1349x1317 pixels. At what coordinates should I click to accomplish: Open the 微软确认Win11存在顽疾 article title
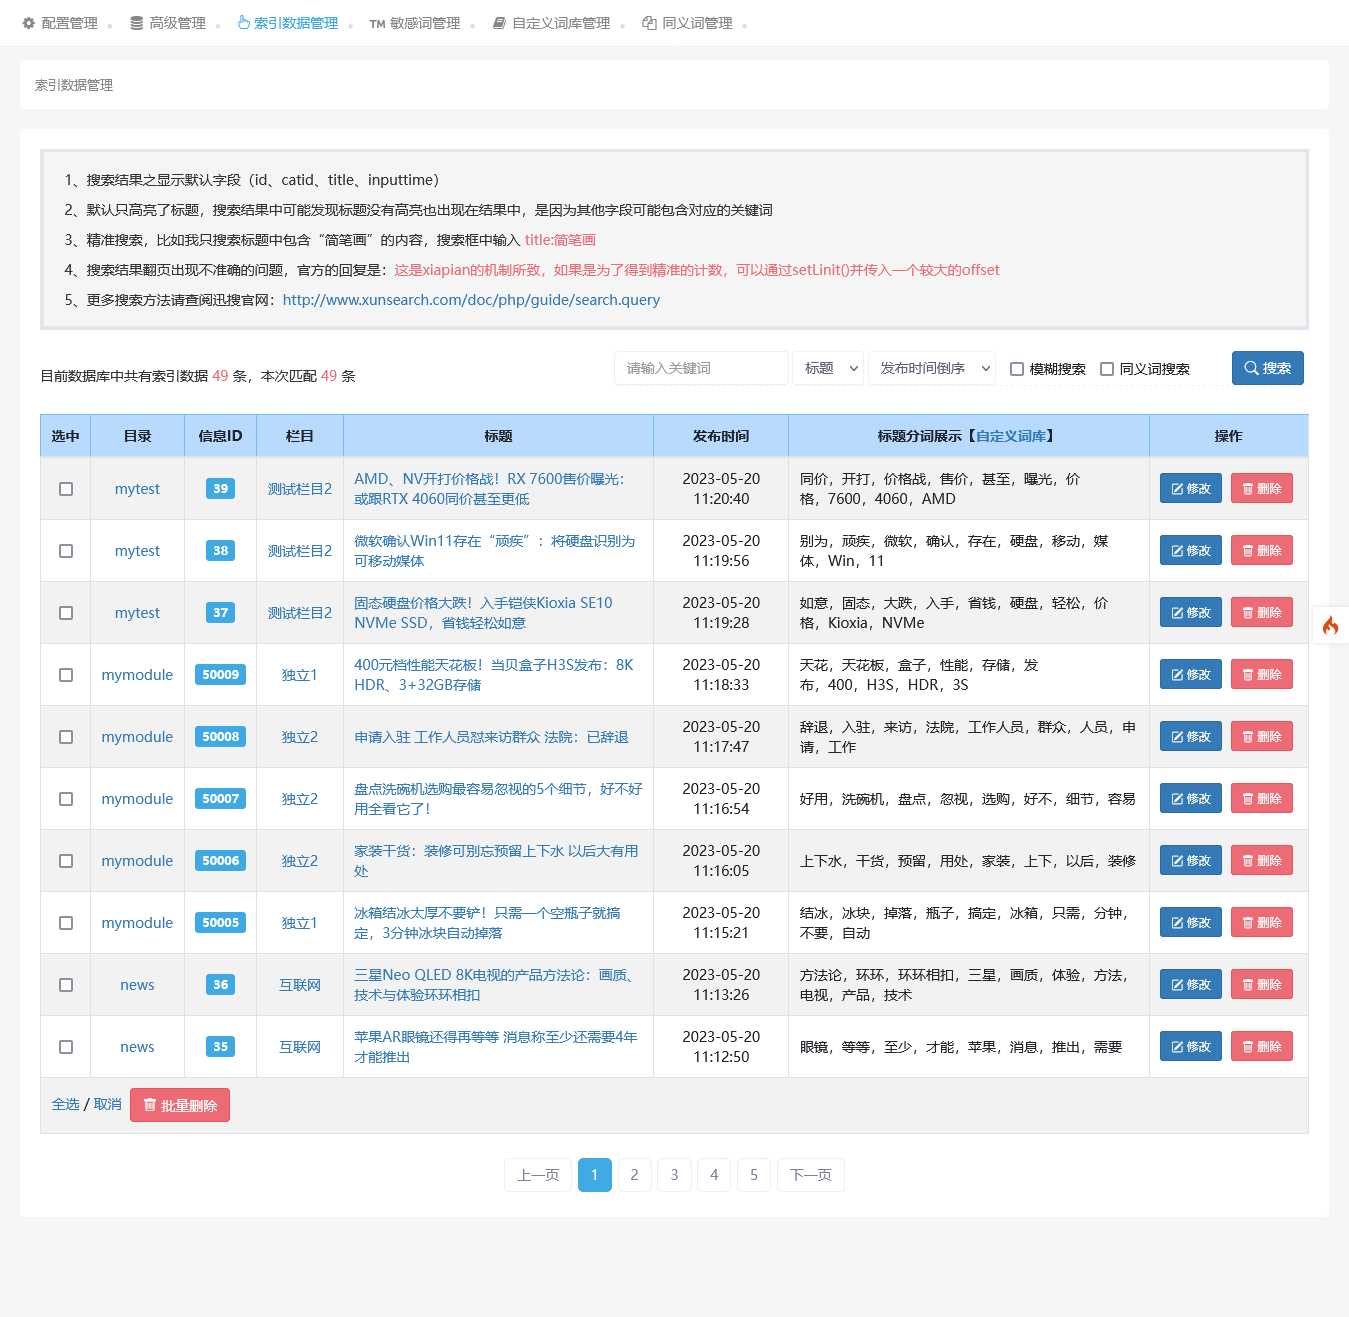point(495,551)
